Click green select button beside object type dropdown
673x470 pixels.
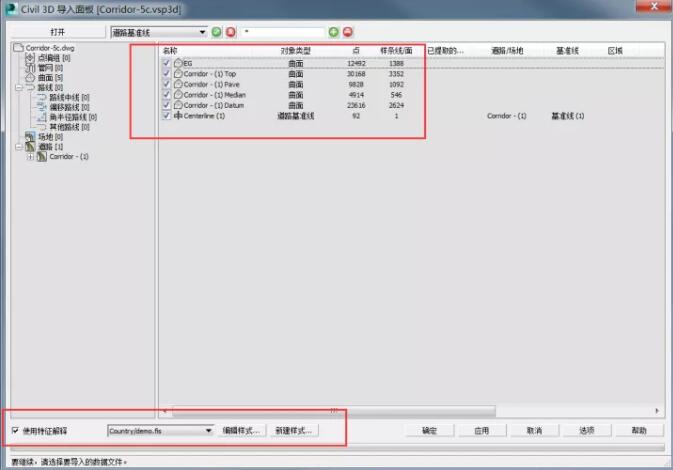217,32
